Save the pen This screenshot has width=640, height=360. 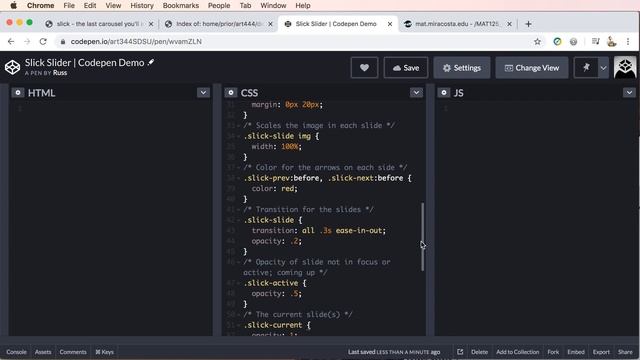click(406, 68)
